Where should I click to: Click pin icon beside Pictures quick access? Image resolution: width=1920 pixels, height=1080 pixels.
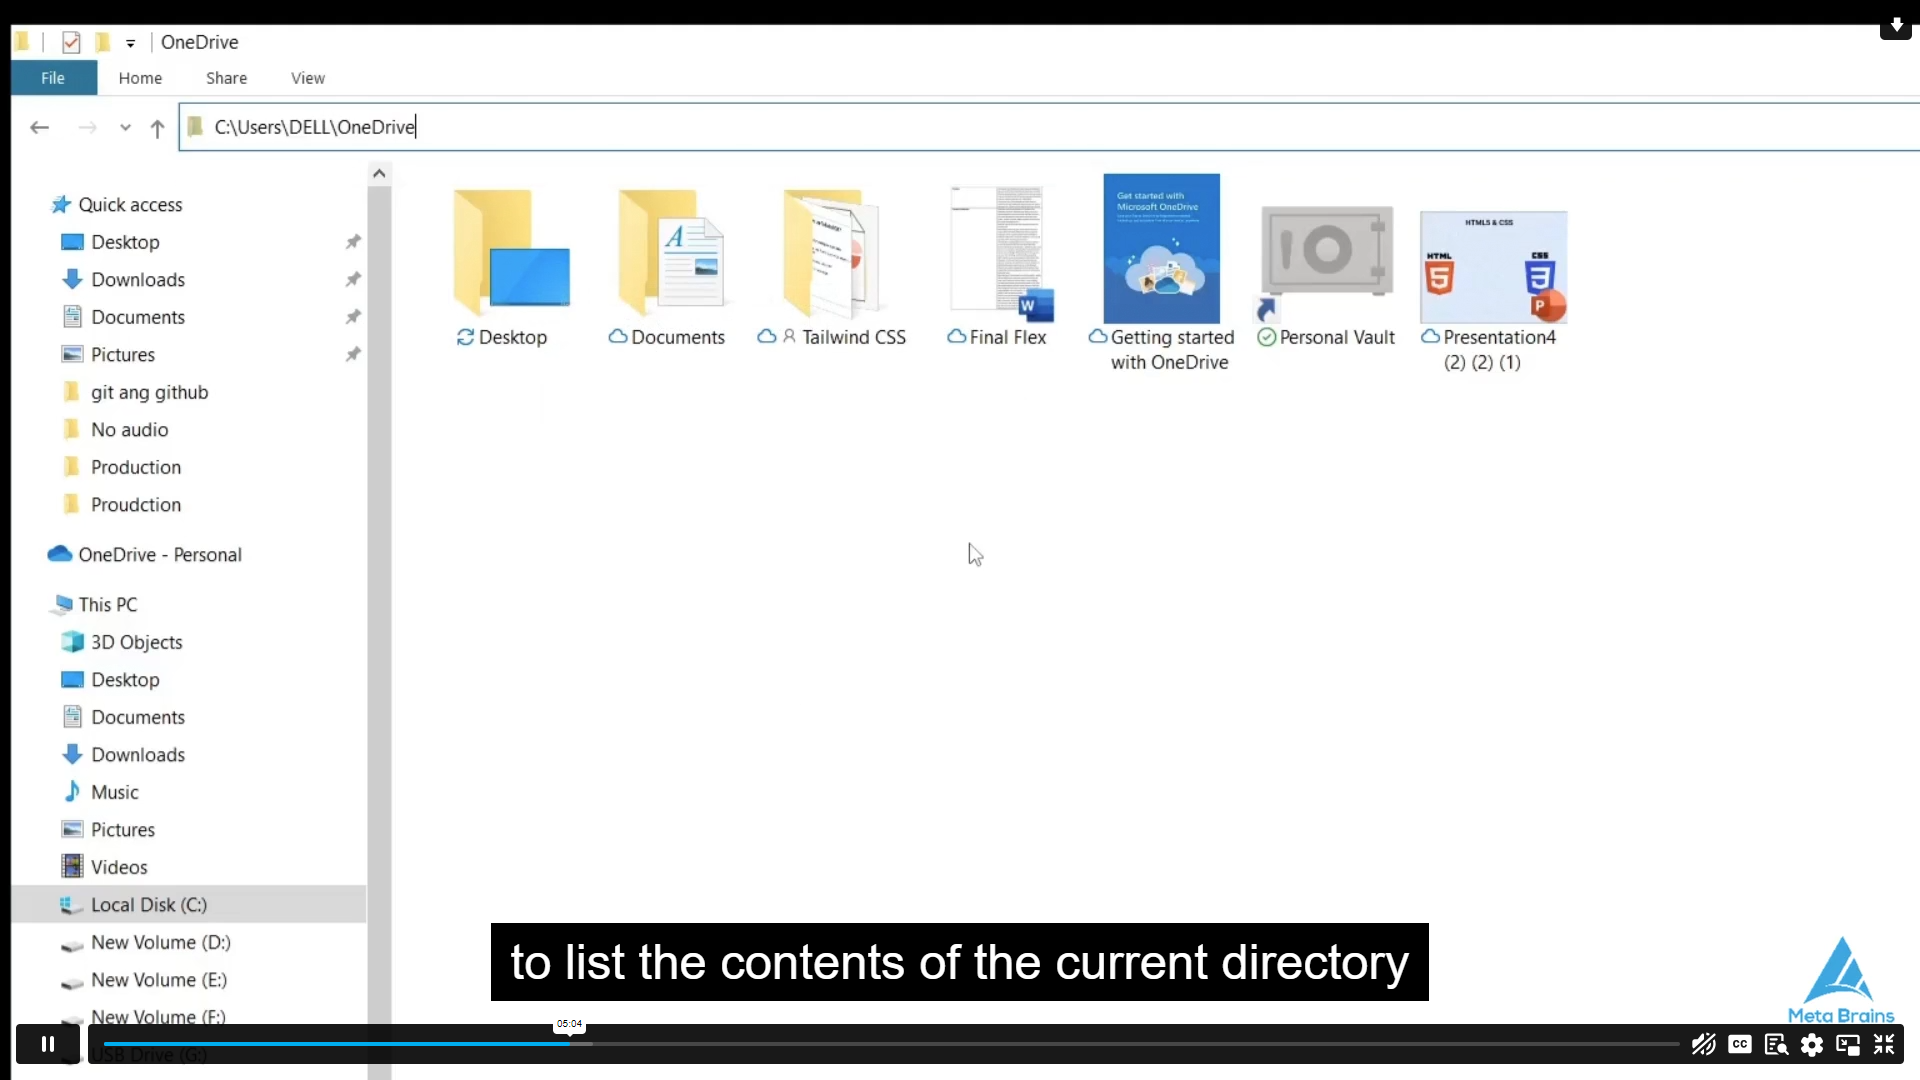coord(353,355)
